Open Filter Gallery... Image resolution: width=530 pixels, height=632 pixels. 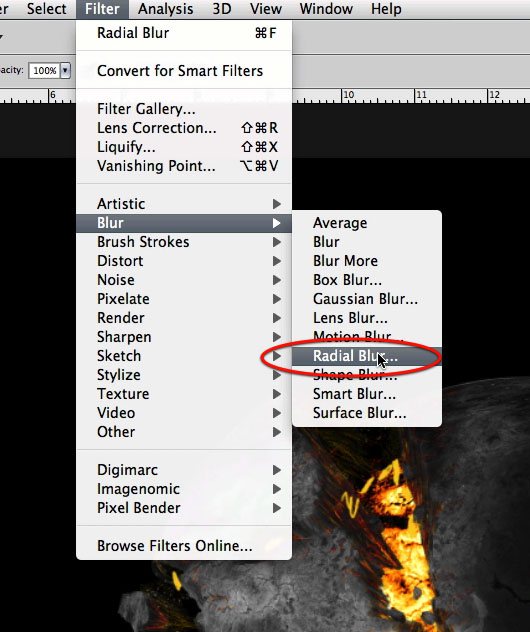184,109
